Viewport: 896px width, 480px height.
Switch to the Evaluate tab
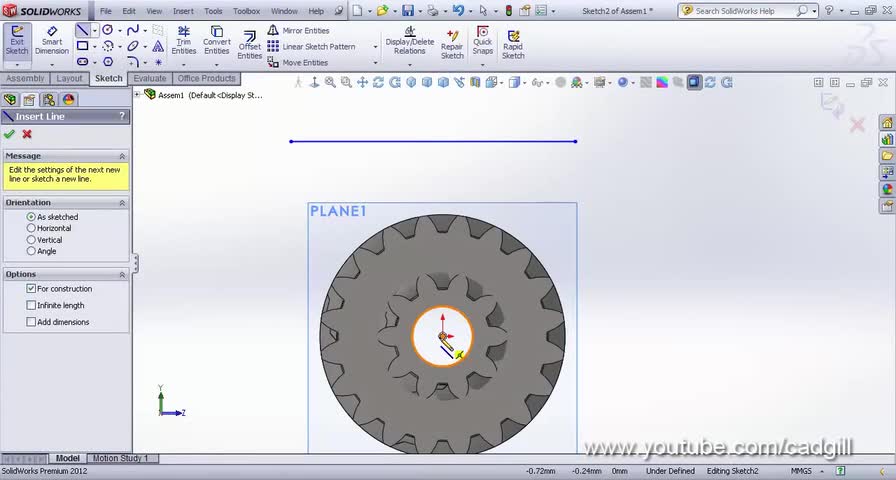(150, 78)
